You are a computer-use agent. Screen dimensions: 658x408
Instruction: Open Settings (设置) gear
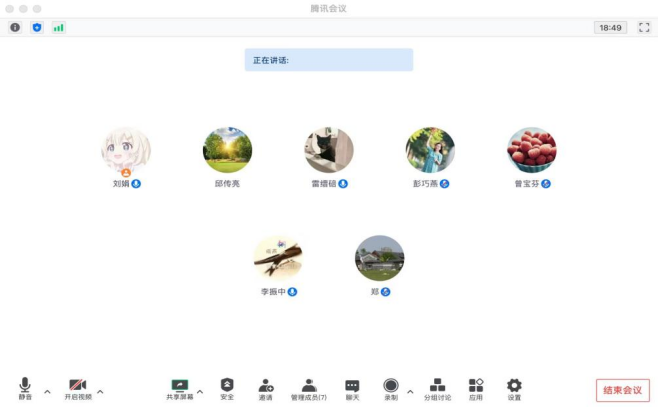(x=514, y=389)
